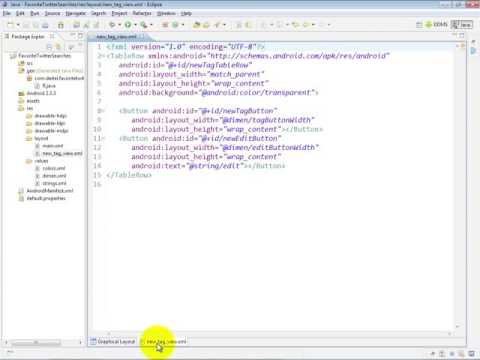Open the Navigate menu
Viewport: 480px width, 360px height.
[x=76, y=13]
